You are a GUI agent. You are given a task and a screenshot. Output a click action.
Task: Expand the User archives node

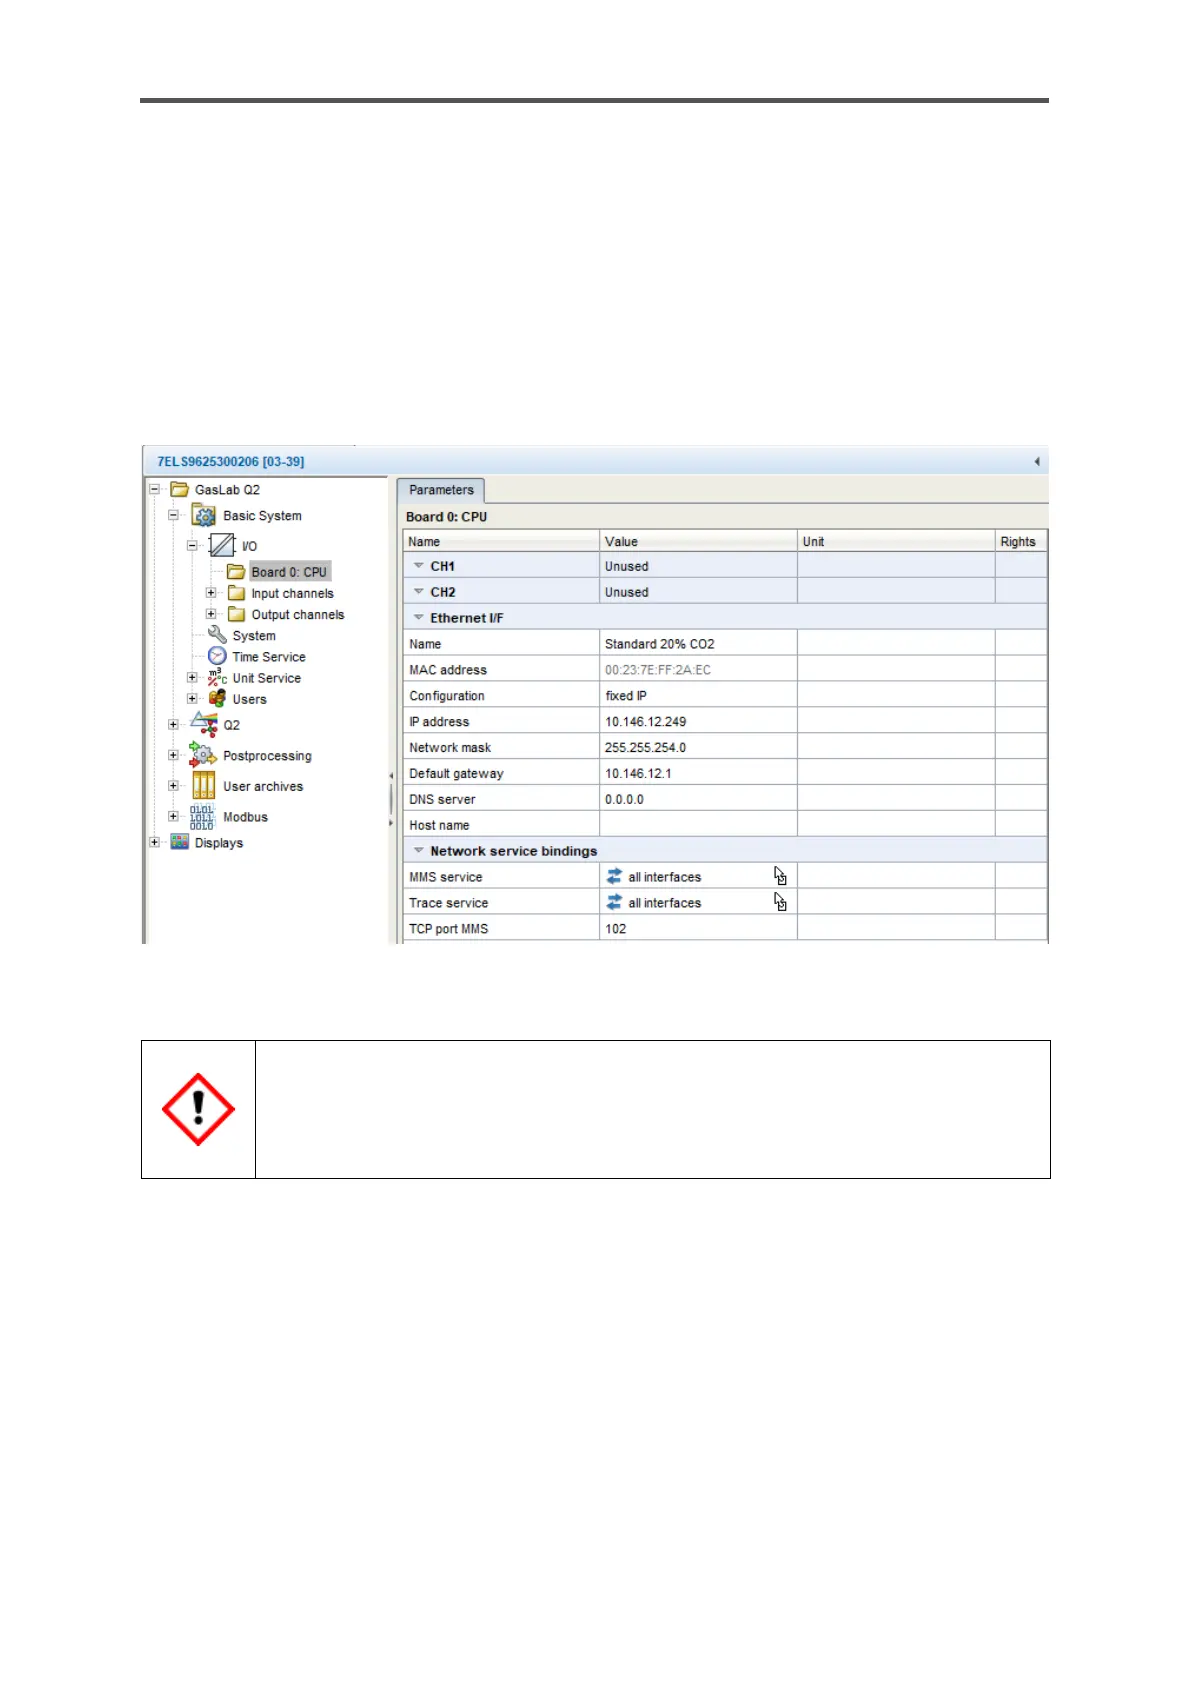coord(173,786)
